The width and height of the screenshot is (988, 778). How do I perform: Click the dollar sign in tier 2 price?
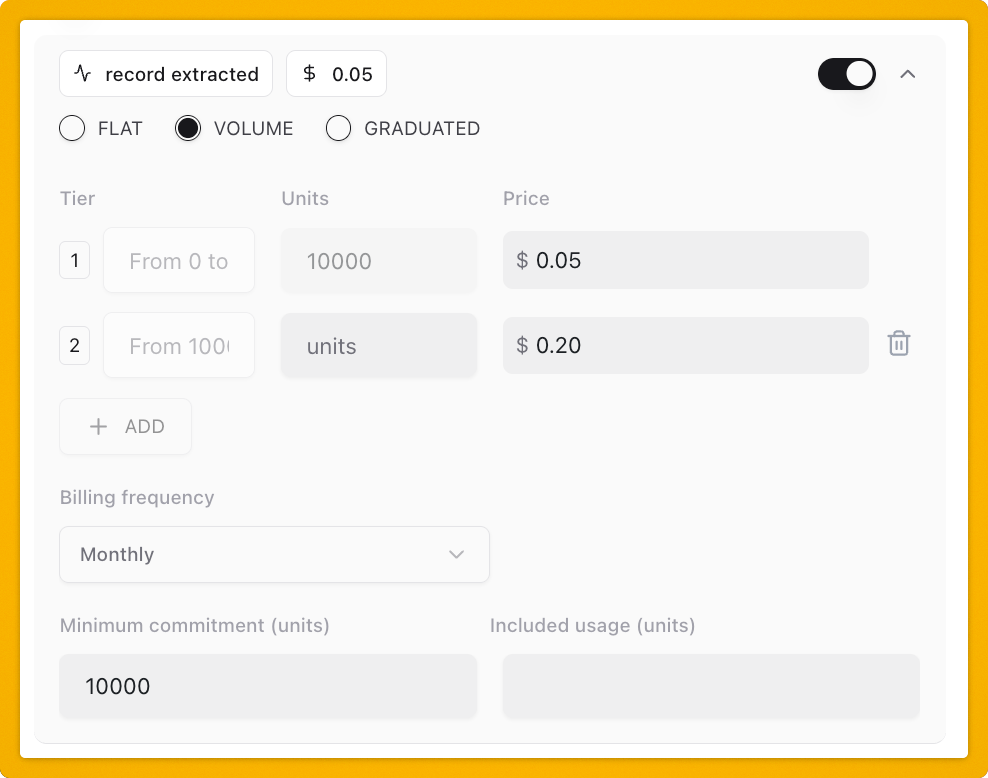click(x=519, y=345)
